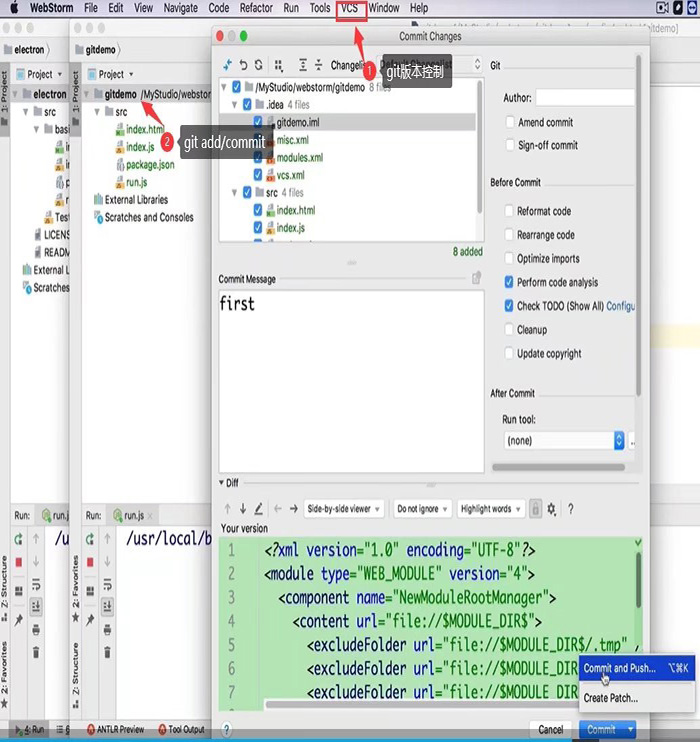The width and height of the screenshot is (700, 742).
Task: Stop the process in gitdemo Run panel
Action: click(x=90, y=562)
